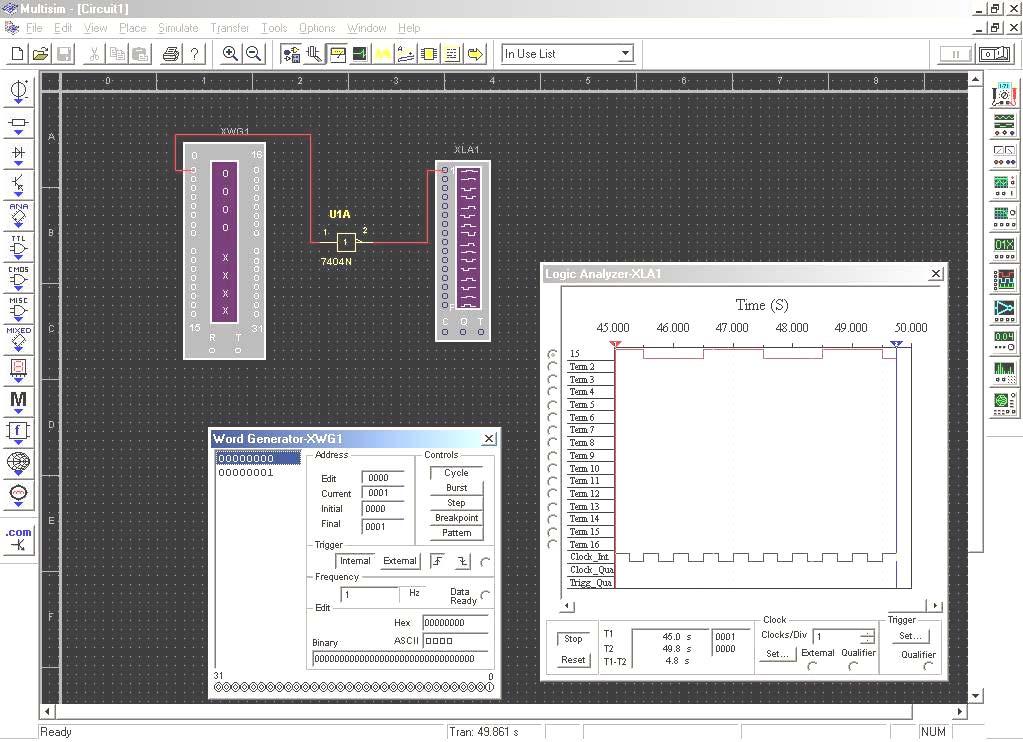Place a Multimeter instrument
The height and width of the screenshot is (742, 1023).
pyautogui.click(x=1004, y=95)
